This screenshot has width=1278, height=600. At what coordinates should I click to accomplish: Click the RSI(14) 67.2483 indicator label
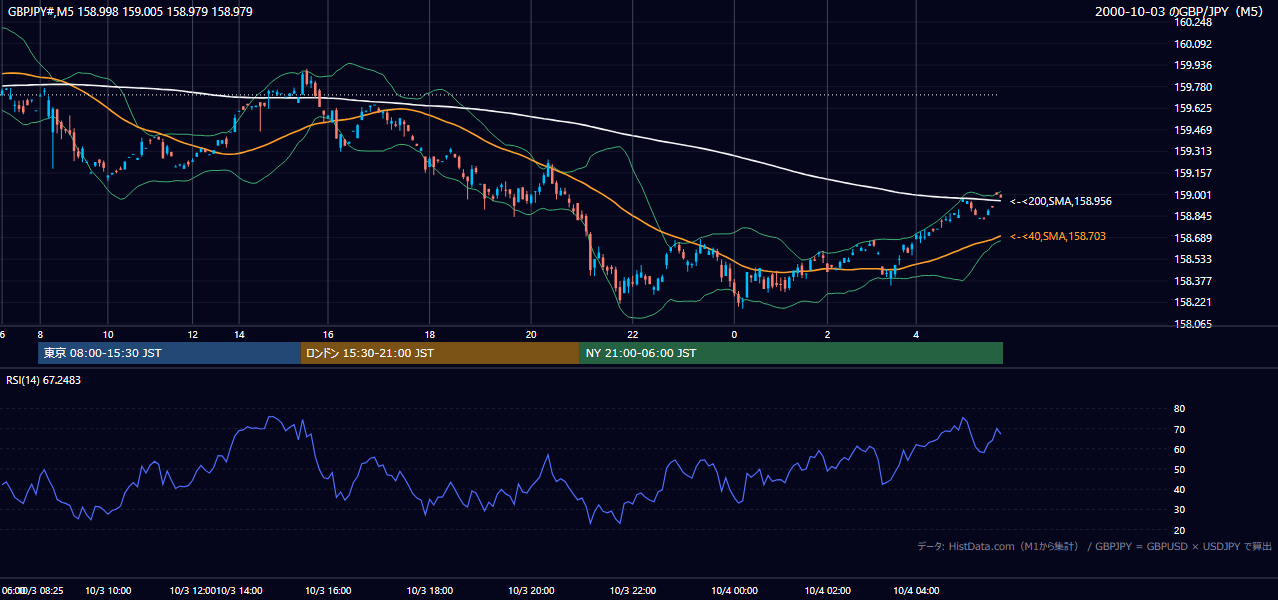[44, 380]
